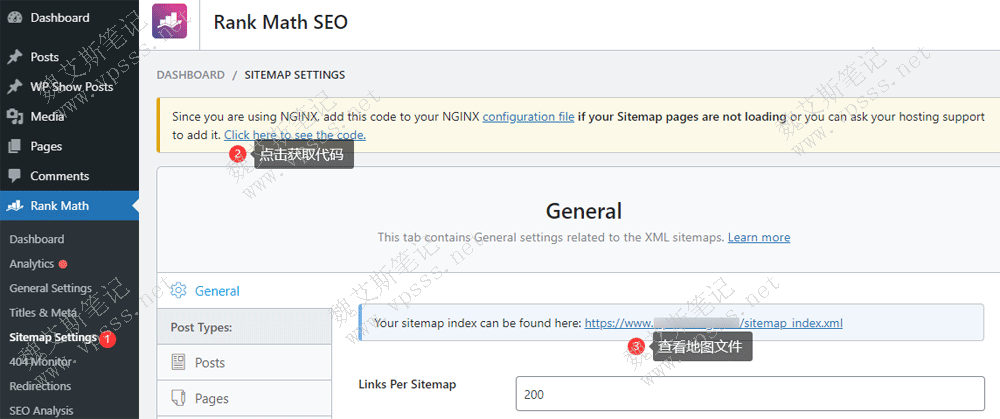The width and height of the screenshot is (1000, 419).
Task: Click the Media library icon
Action: pyautogui.click(x=15, y=116)
